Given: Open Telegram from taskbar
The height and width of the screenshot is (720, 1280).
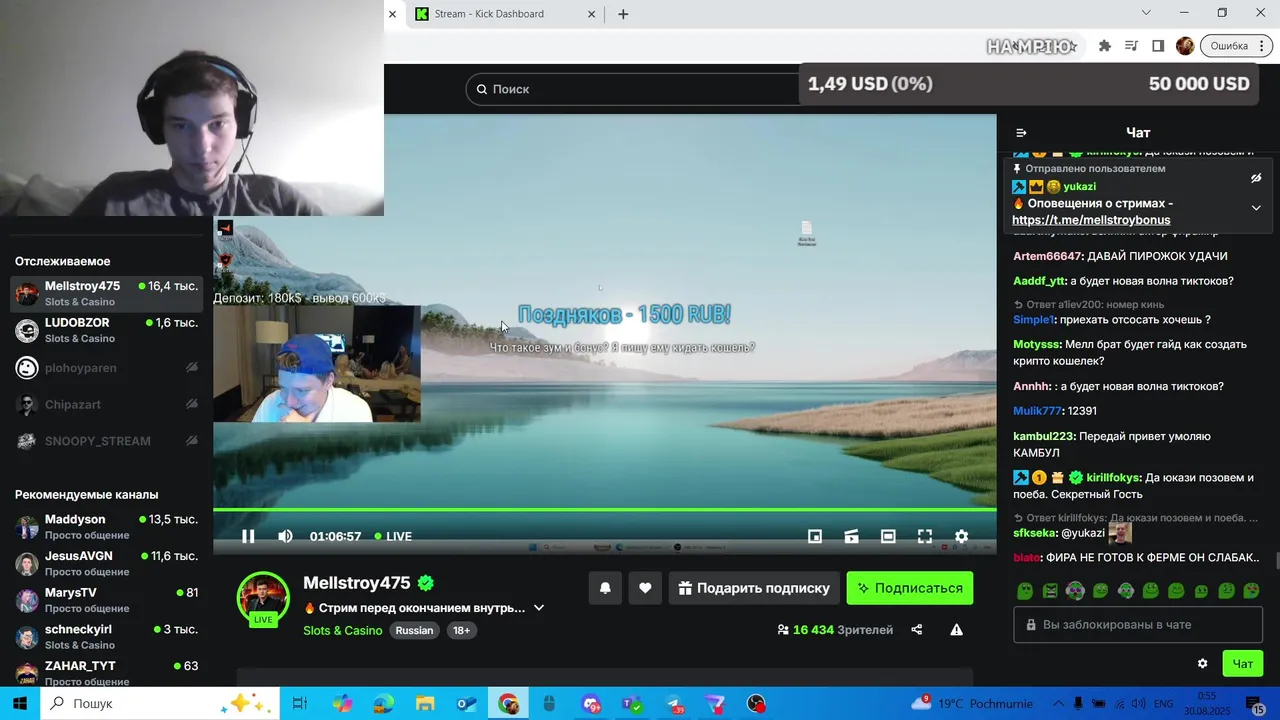Looking at the screenshot, I should tap(674, 704).
